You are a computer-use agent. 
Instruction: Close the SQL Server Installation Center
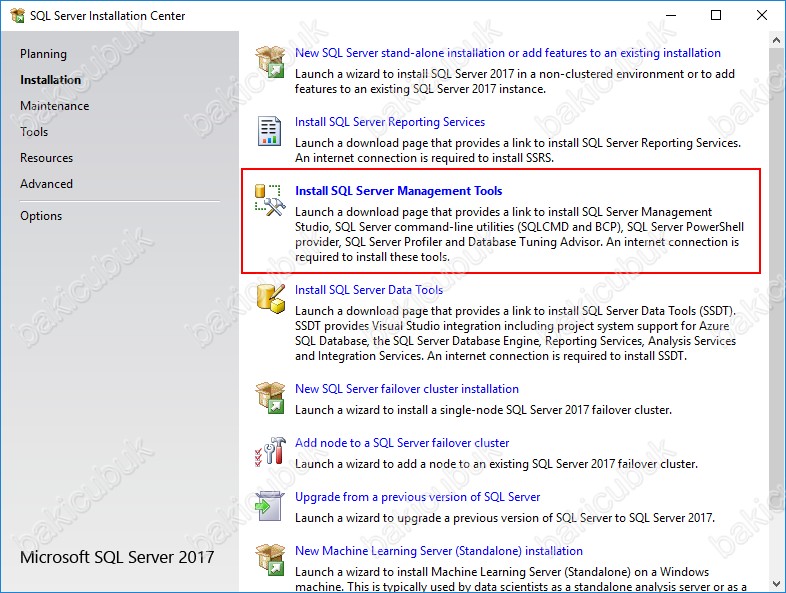point(761,16)
